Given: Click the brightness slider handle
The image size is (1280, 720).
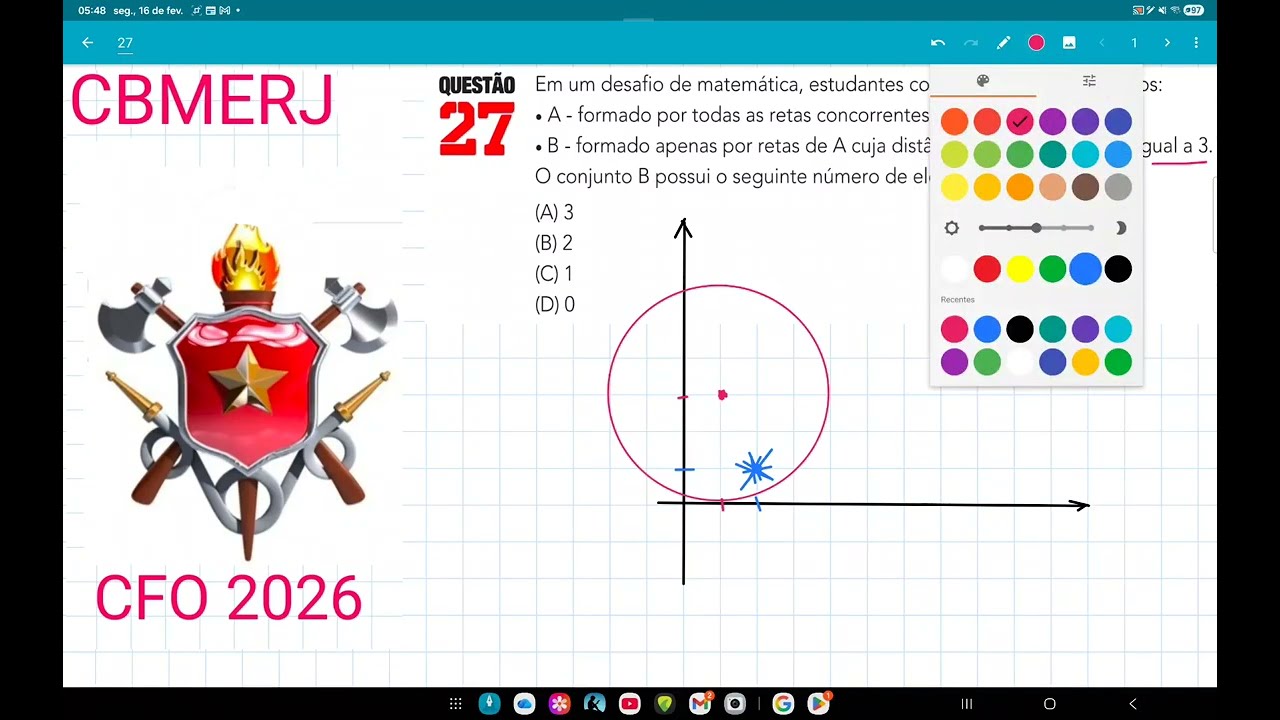Looking at the screenshot, I should (1036, 228).
